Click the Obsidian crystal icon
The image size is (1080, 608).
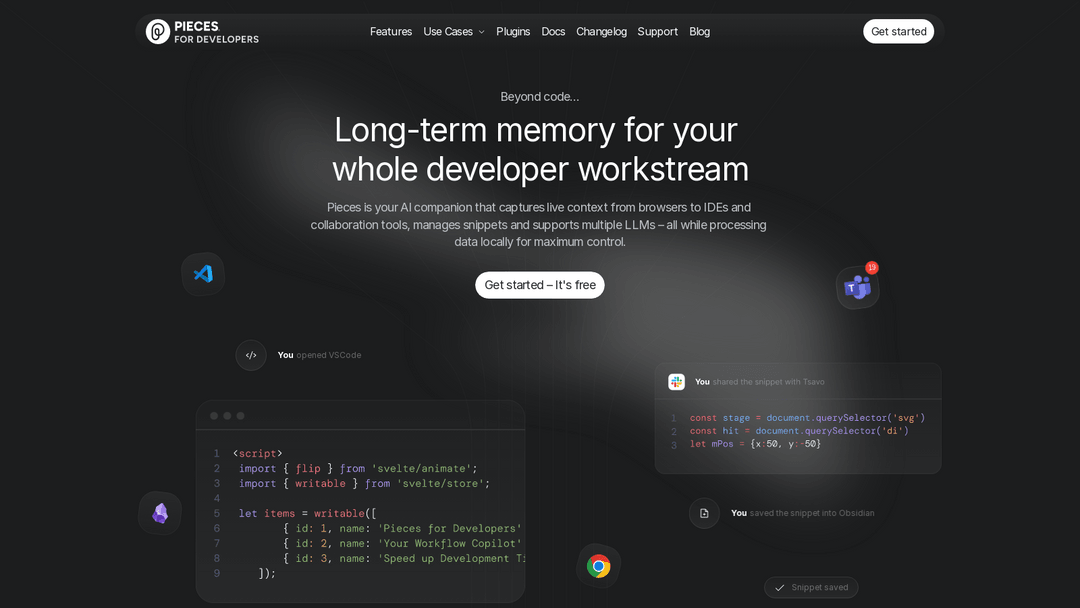(160, 513)
